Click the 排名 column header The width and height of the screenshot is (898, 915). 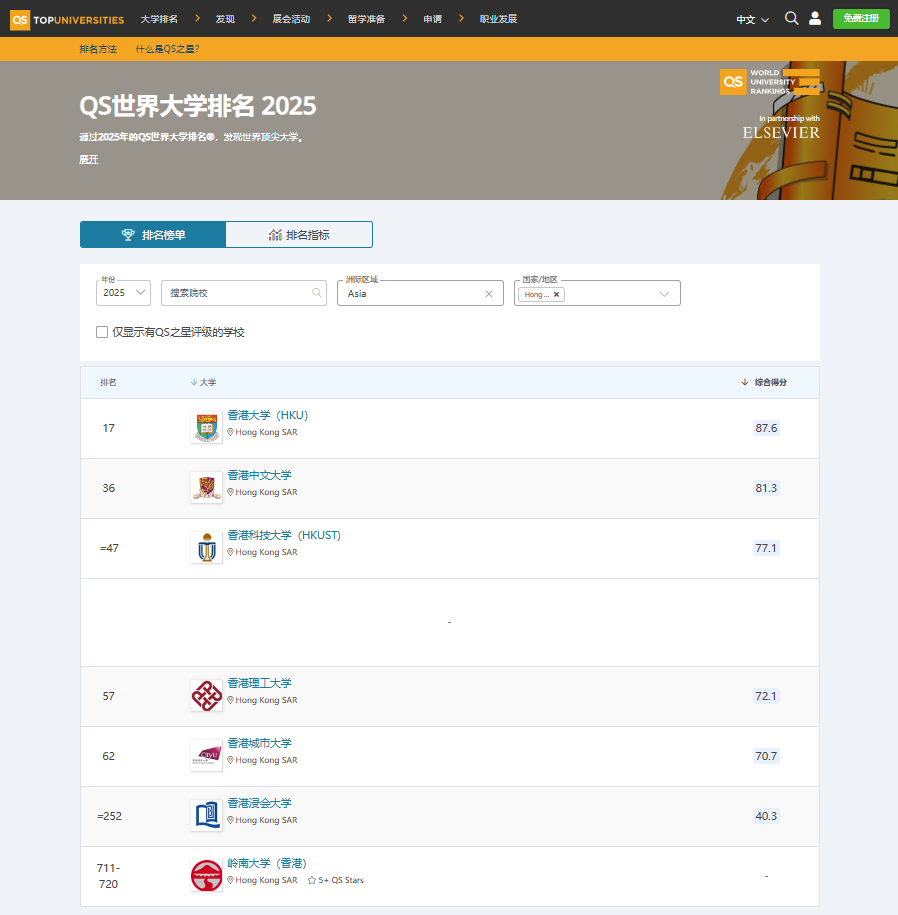[x=108, y=382]
